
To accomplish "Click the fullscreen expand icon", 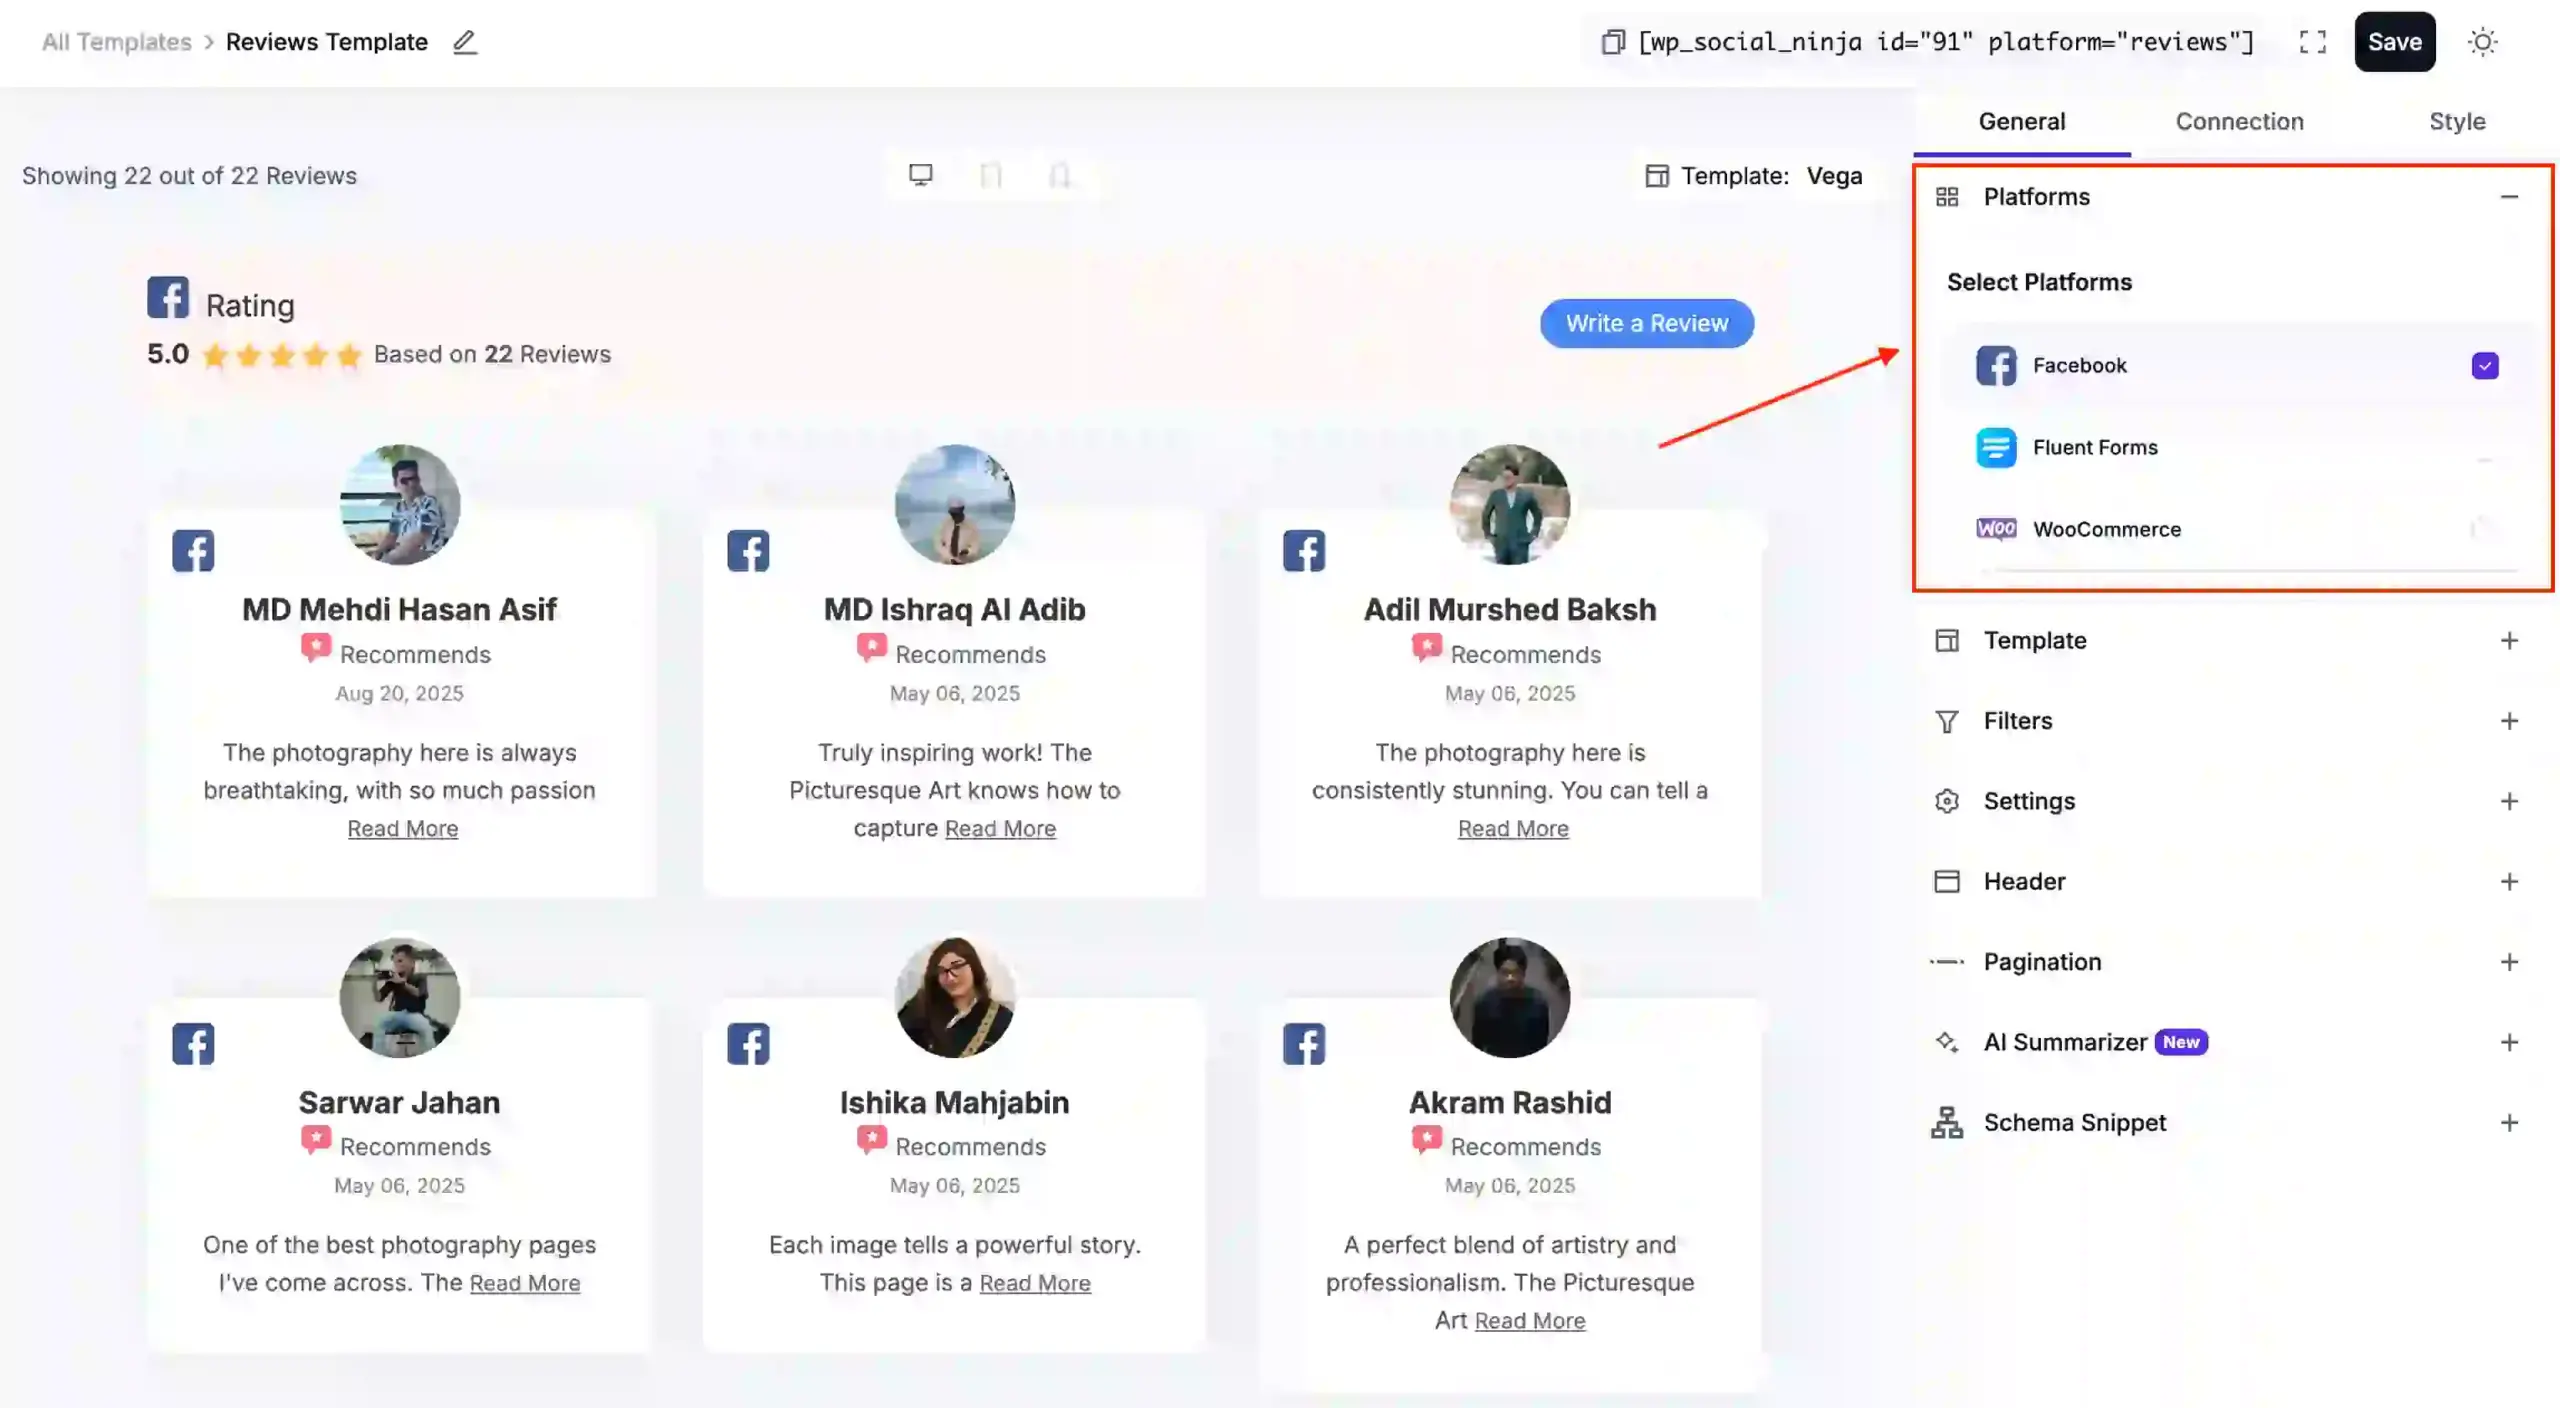I will [x=2312, y=42].
